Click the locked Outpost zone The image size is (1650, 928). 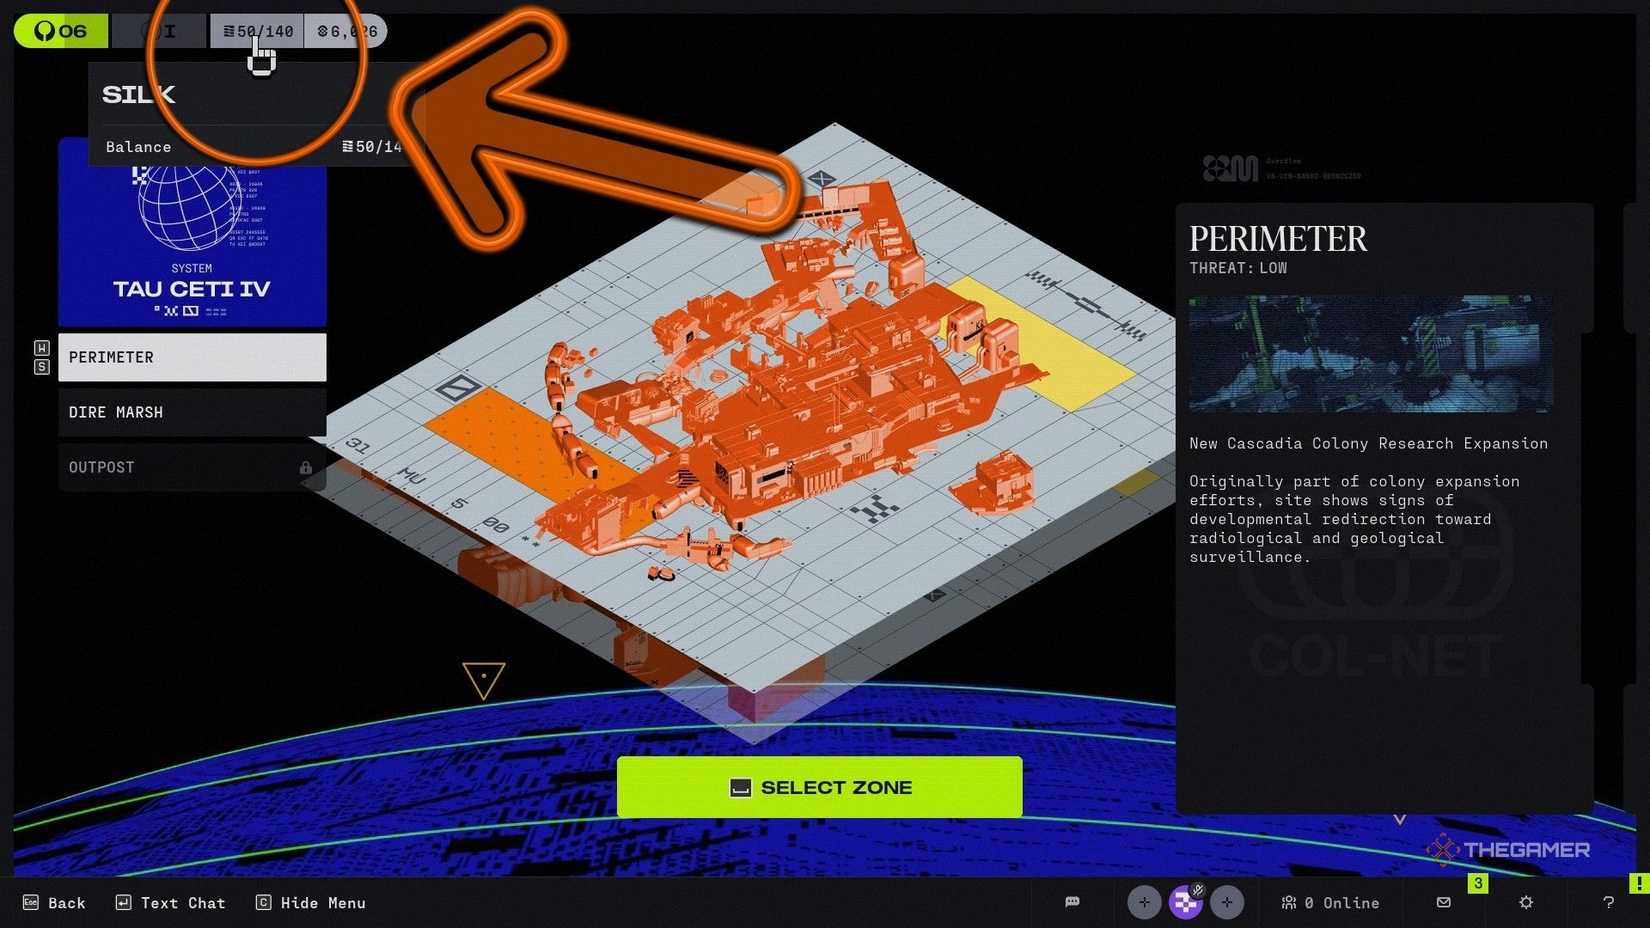pyautogui.click(x=192, y=467)
